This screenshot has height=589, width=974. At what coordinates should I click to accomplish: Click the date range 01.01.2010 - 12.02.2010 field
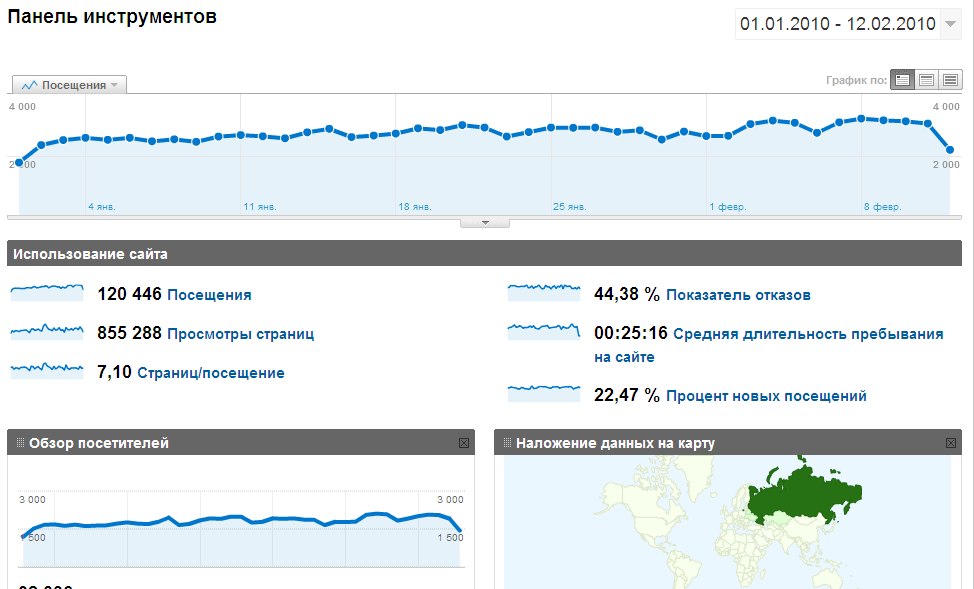tap(836, 24)
